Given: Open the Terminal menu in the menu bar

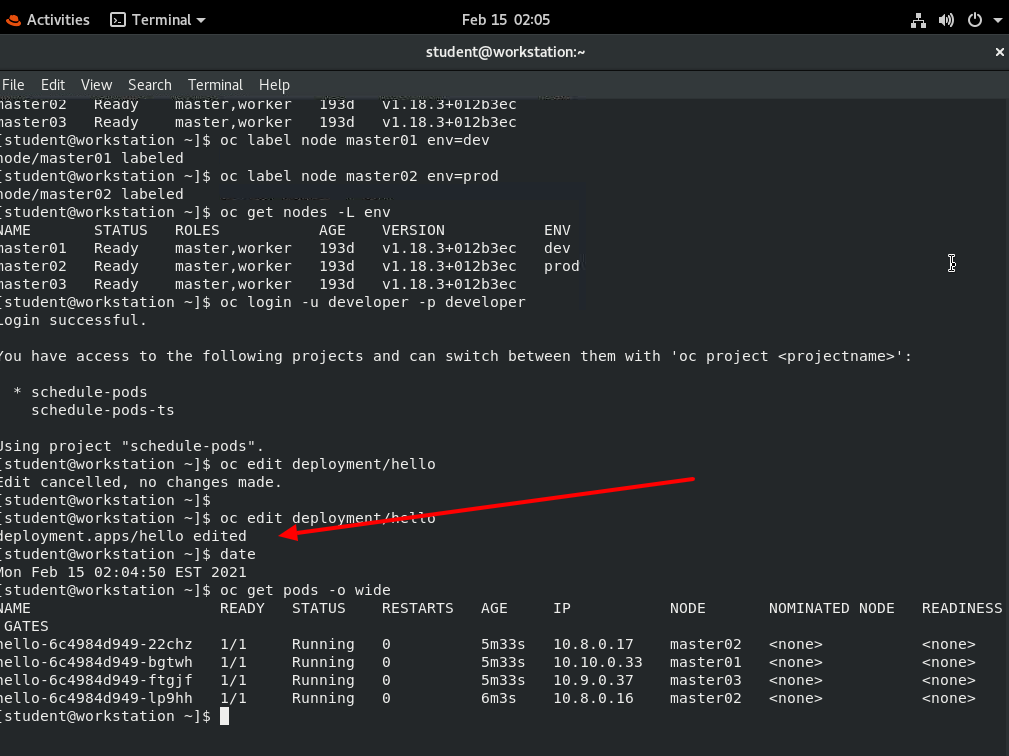Looking at the screenshot, I should tap(215, 85).
